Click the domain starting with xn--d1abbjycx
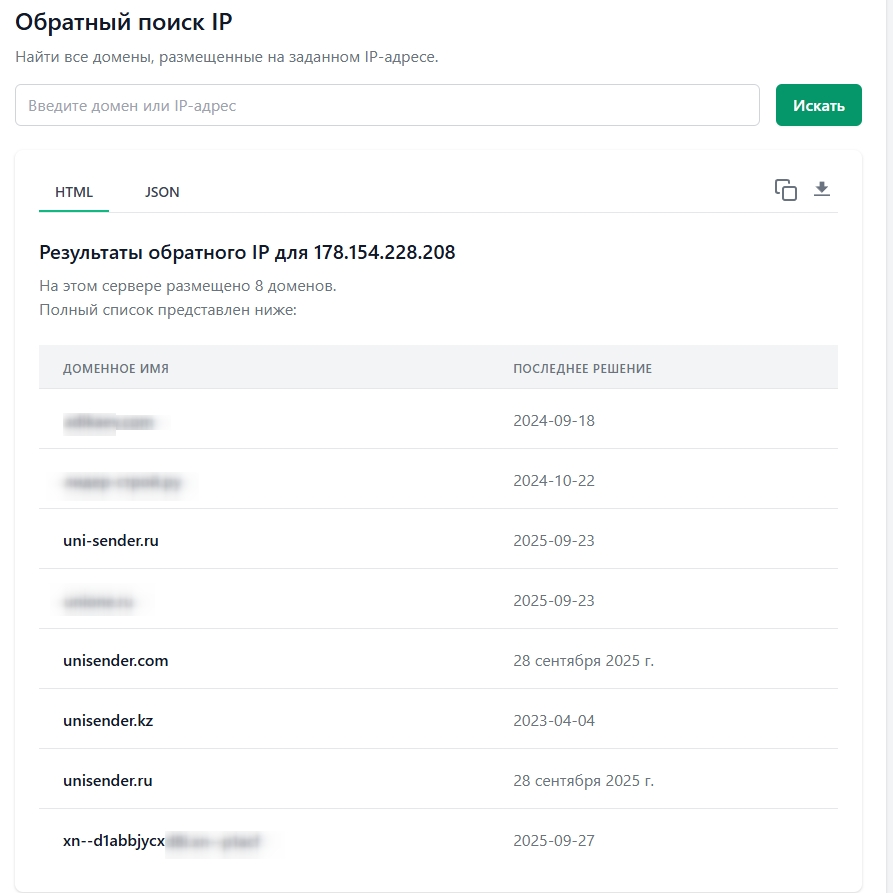This screenshot has width=893, height=893. 114,841
